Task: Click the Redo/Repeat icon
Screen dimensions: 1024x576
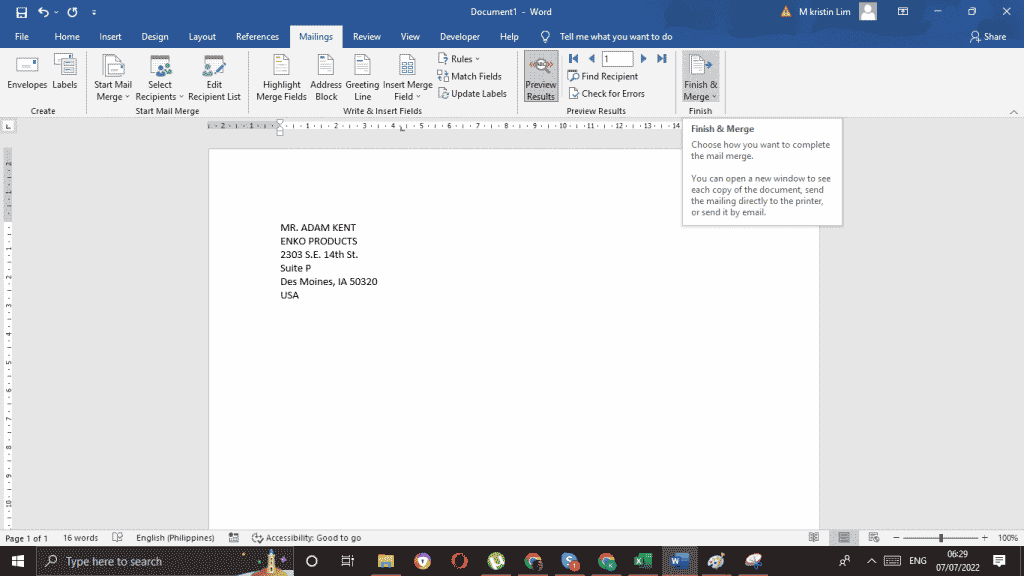Action: 72,12
